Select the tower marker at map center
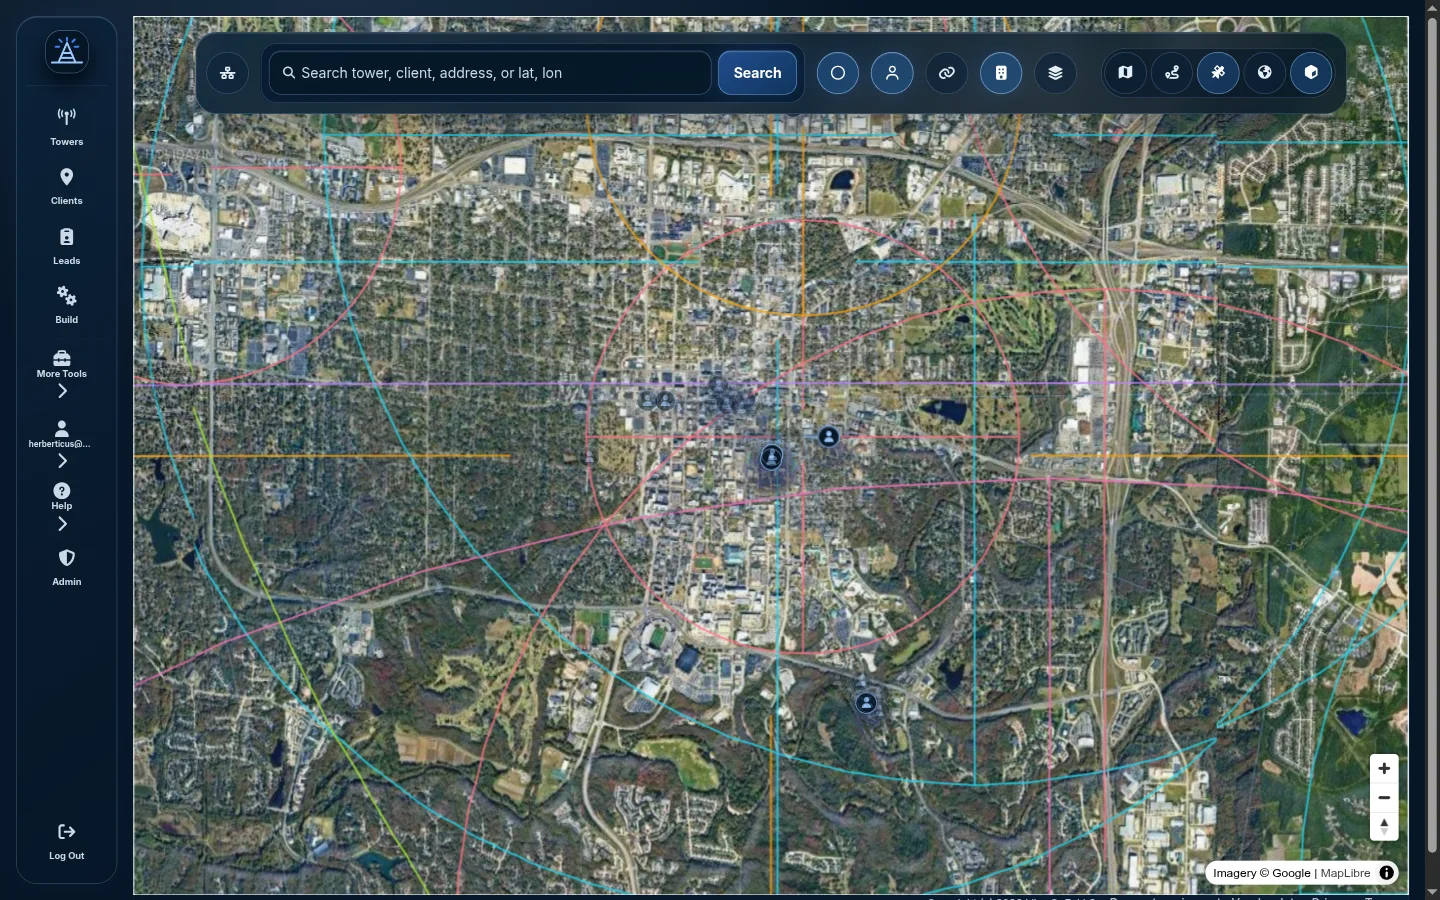This screenshot has width=1440, height=900. (x=771, y=457)
